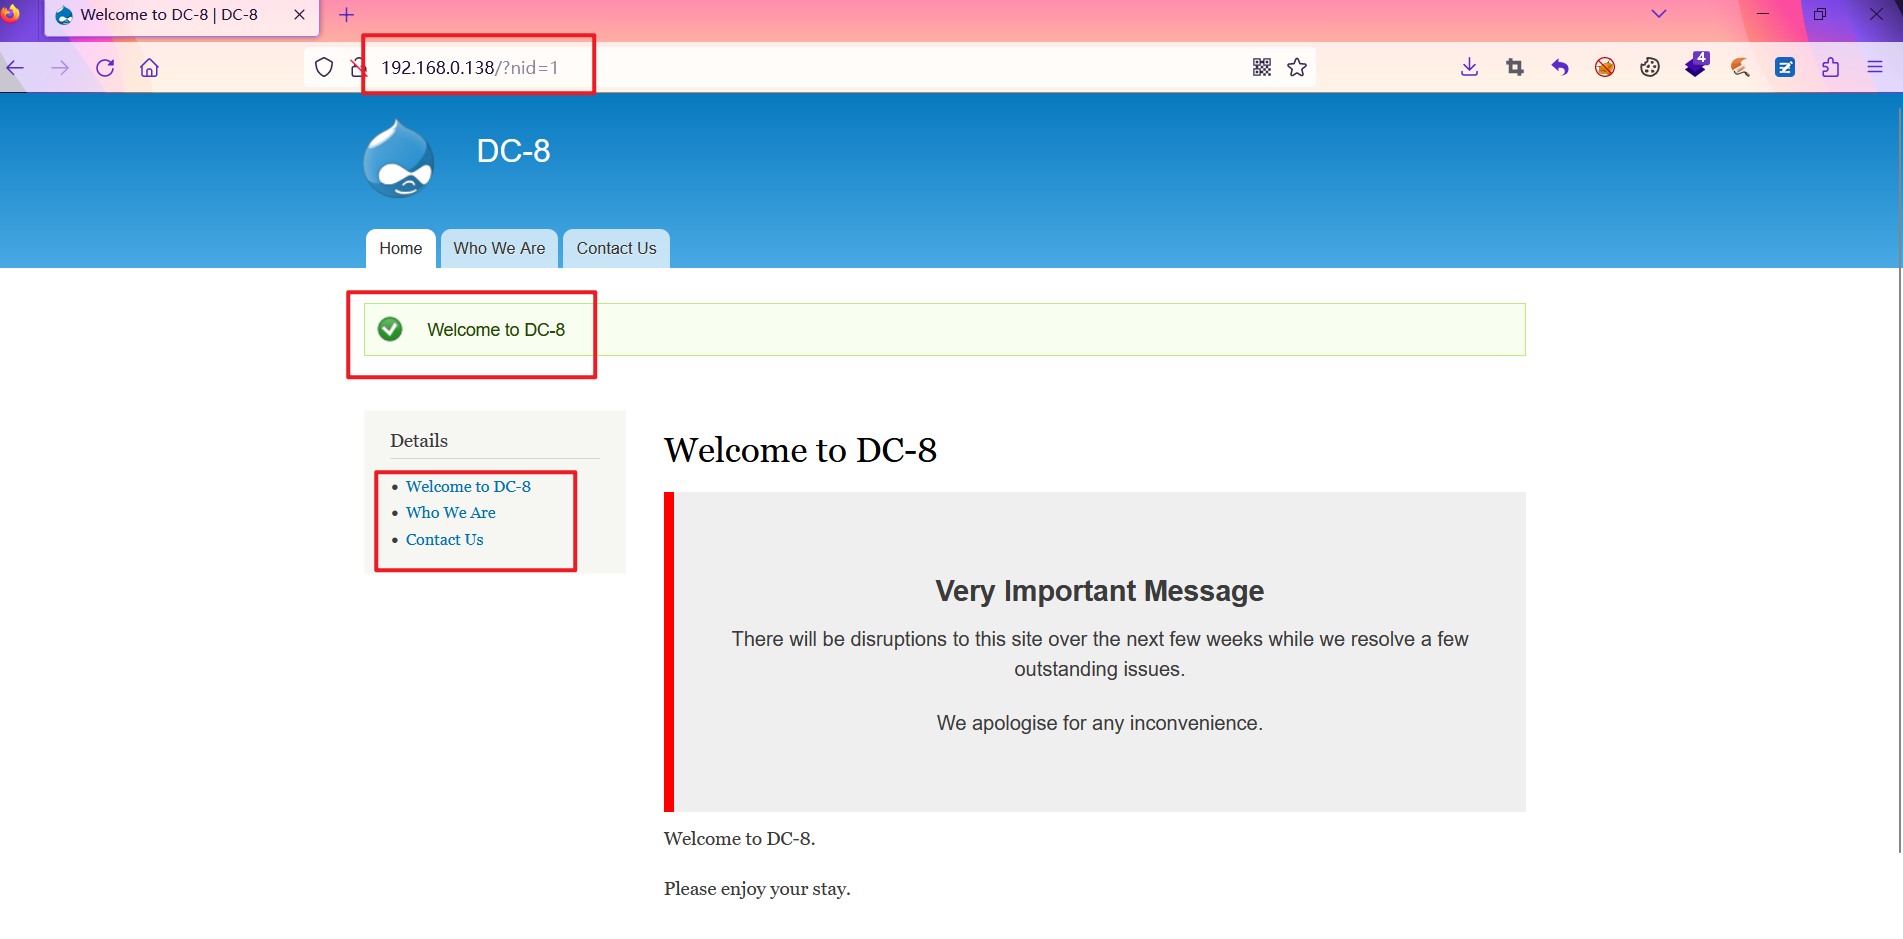1903x939 pixels.
Task: Expand the tab list chevron dropdown
Action: pyautogui.click(x=1658, y=14)
